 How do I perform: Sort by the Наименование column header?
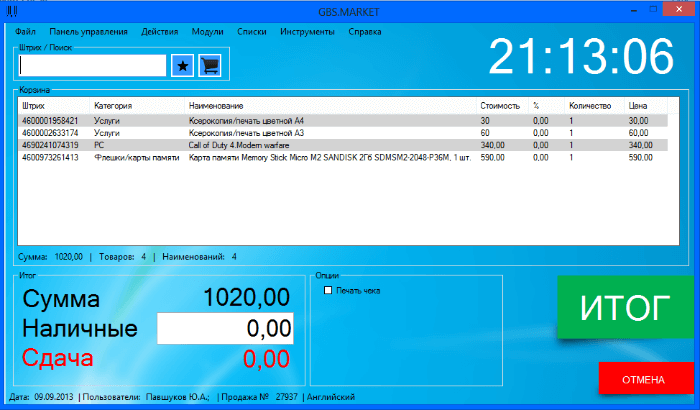pyautogui.click(x=330, y=106)
